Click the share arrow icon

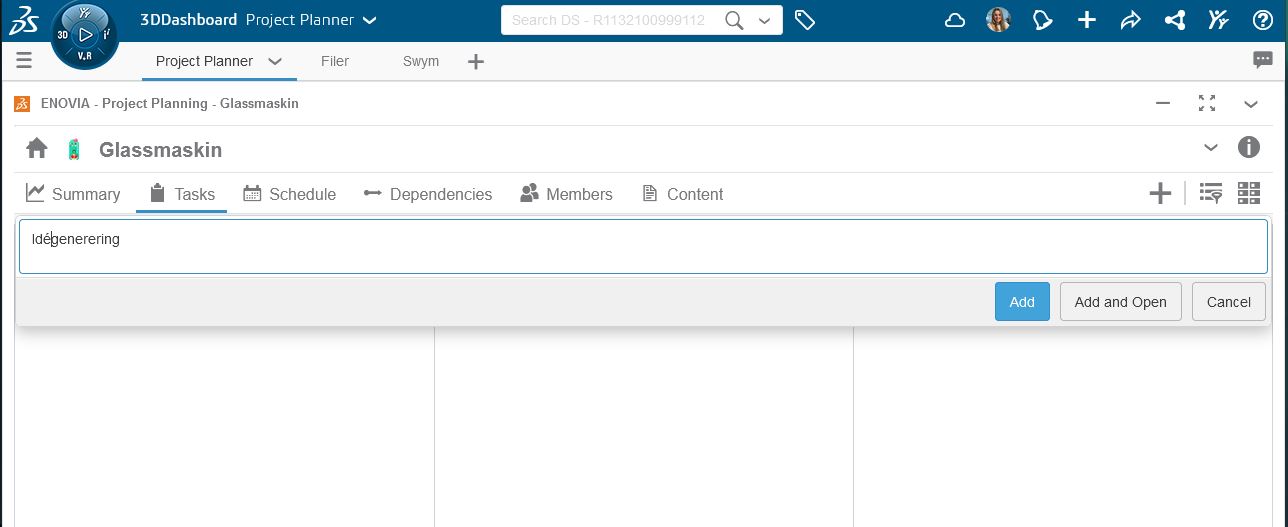tap(1131, 20)
